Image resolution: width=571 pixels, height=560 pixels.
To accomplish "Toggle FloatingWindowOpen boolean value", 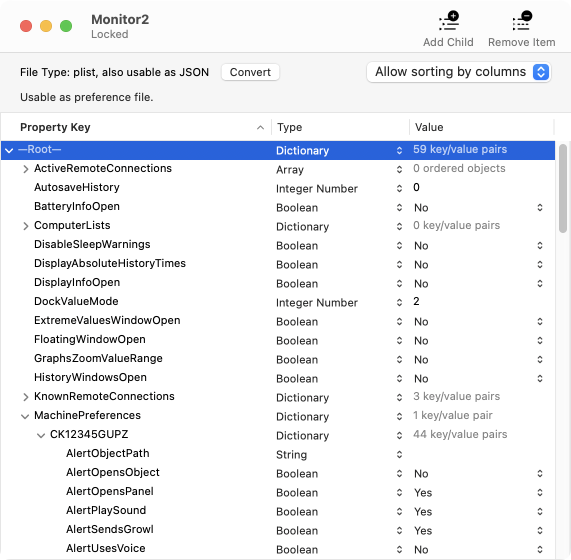I will [x=540, y=340].
